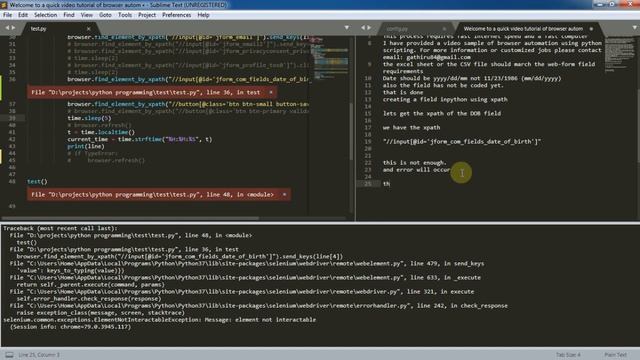The height and width of the screenshot is (360, 640).
Task: Open the View menu
Action: coord(87,15)
